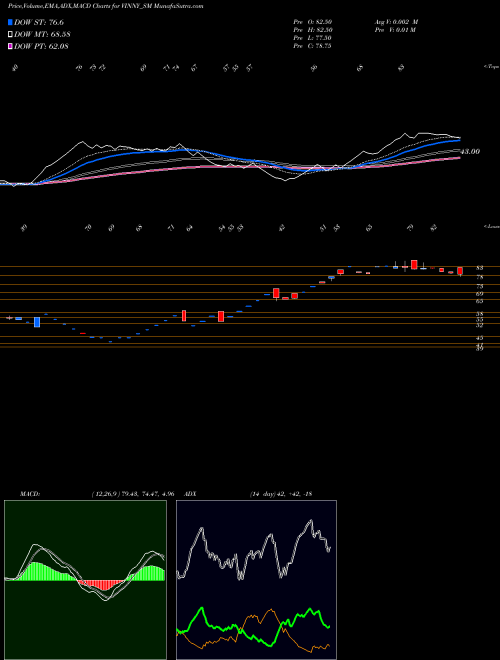500x660 pixels.
Task: Click the ADX indicator chart panel
Action: [x=256, y=580]
